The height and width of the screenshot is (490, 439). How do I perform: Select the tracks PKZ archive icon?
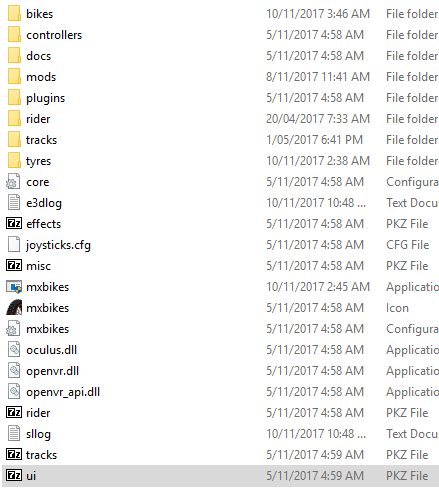[x=14, y=454]
